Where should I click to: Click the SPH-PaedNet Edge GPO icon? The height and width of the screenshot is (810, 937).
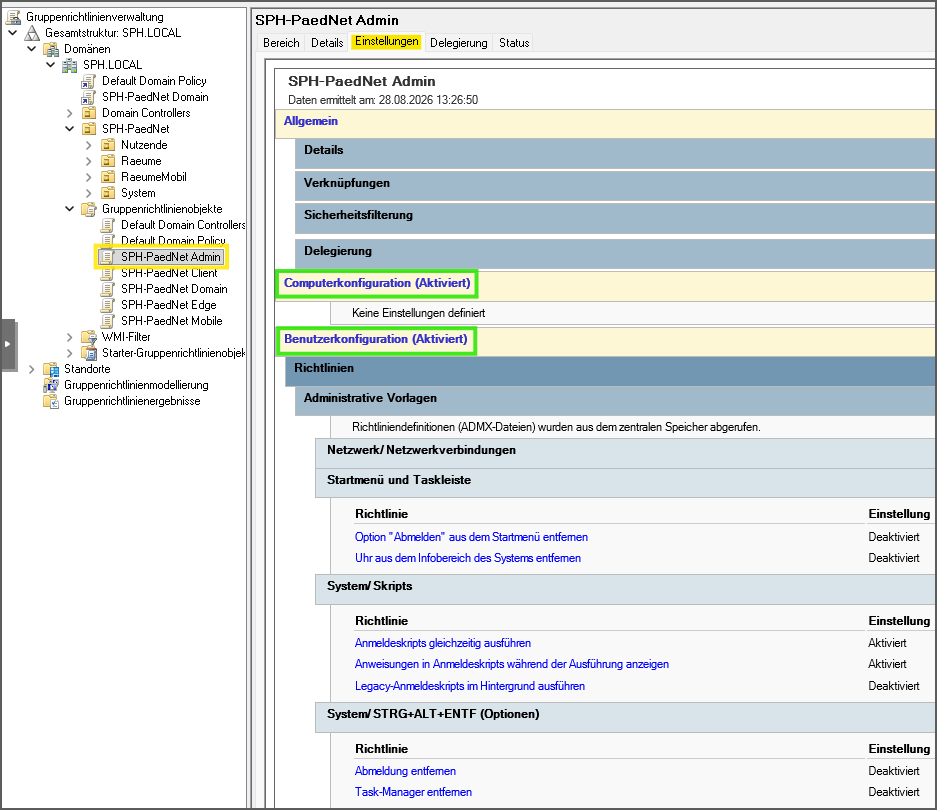pos(108,305)
